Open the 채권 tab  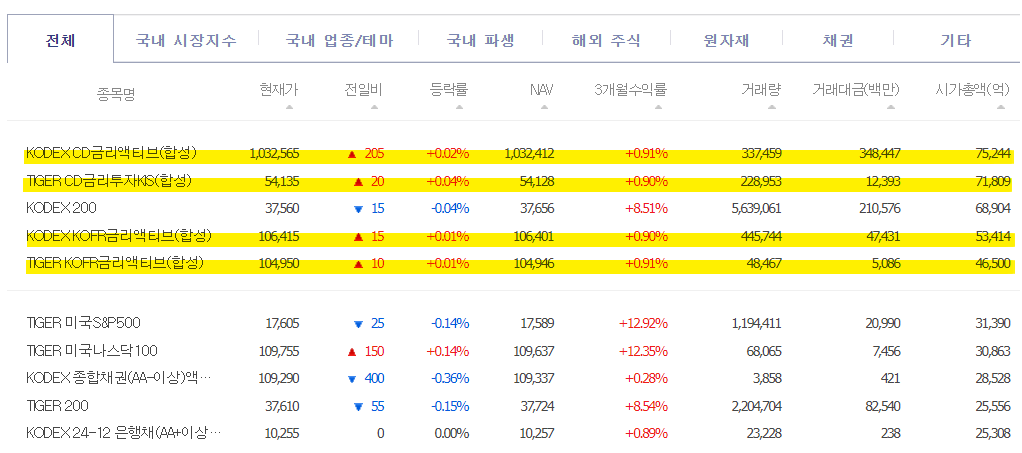(x=838, y=40)
